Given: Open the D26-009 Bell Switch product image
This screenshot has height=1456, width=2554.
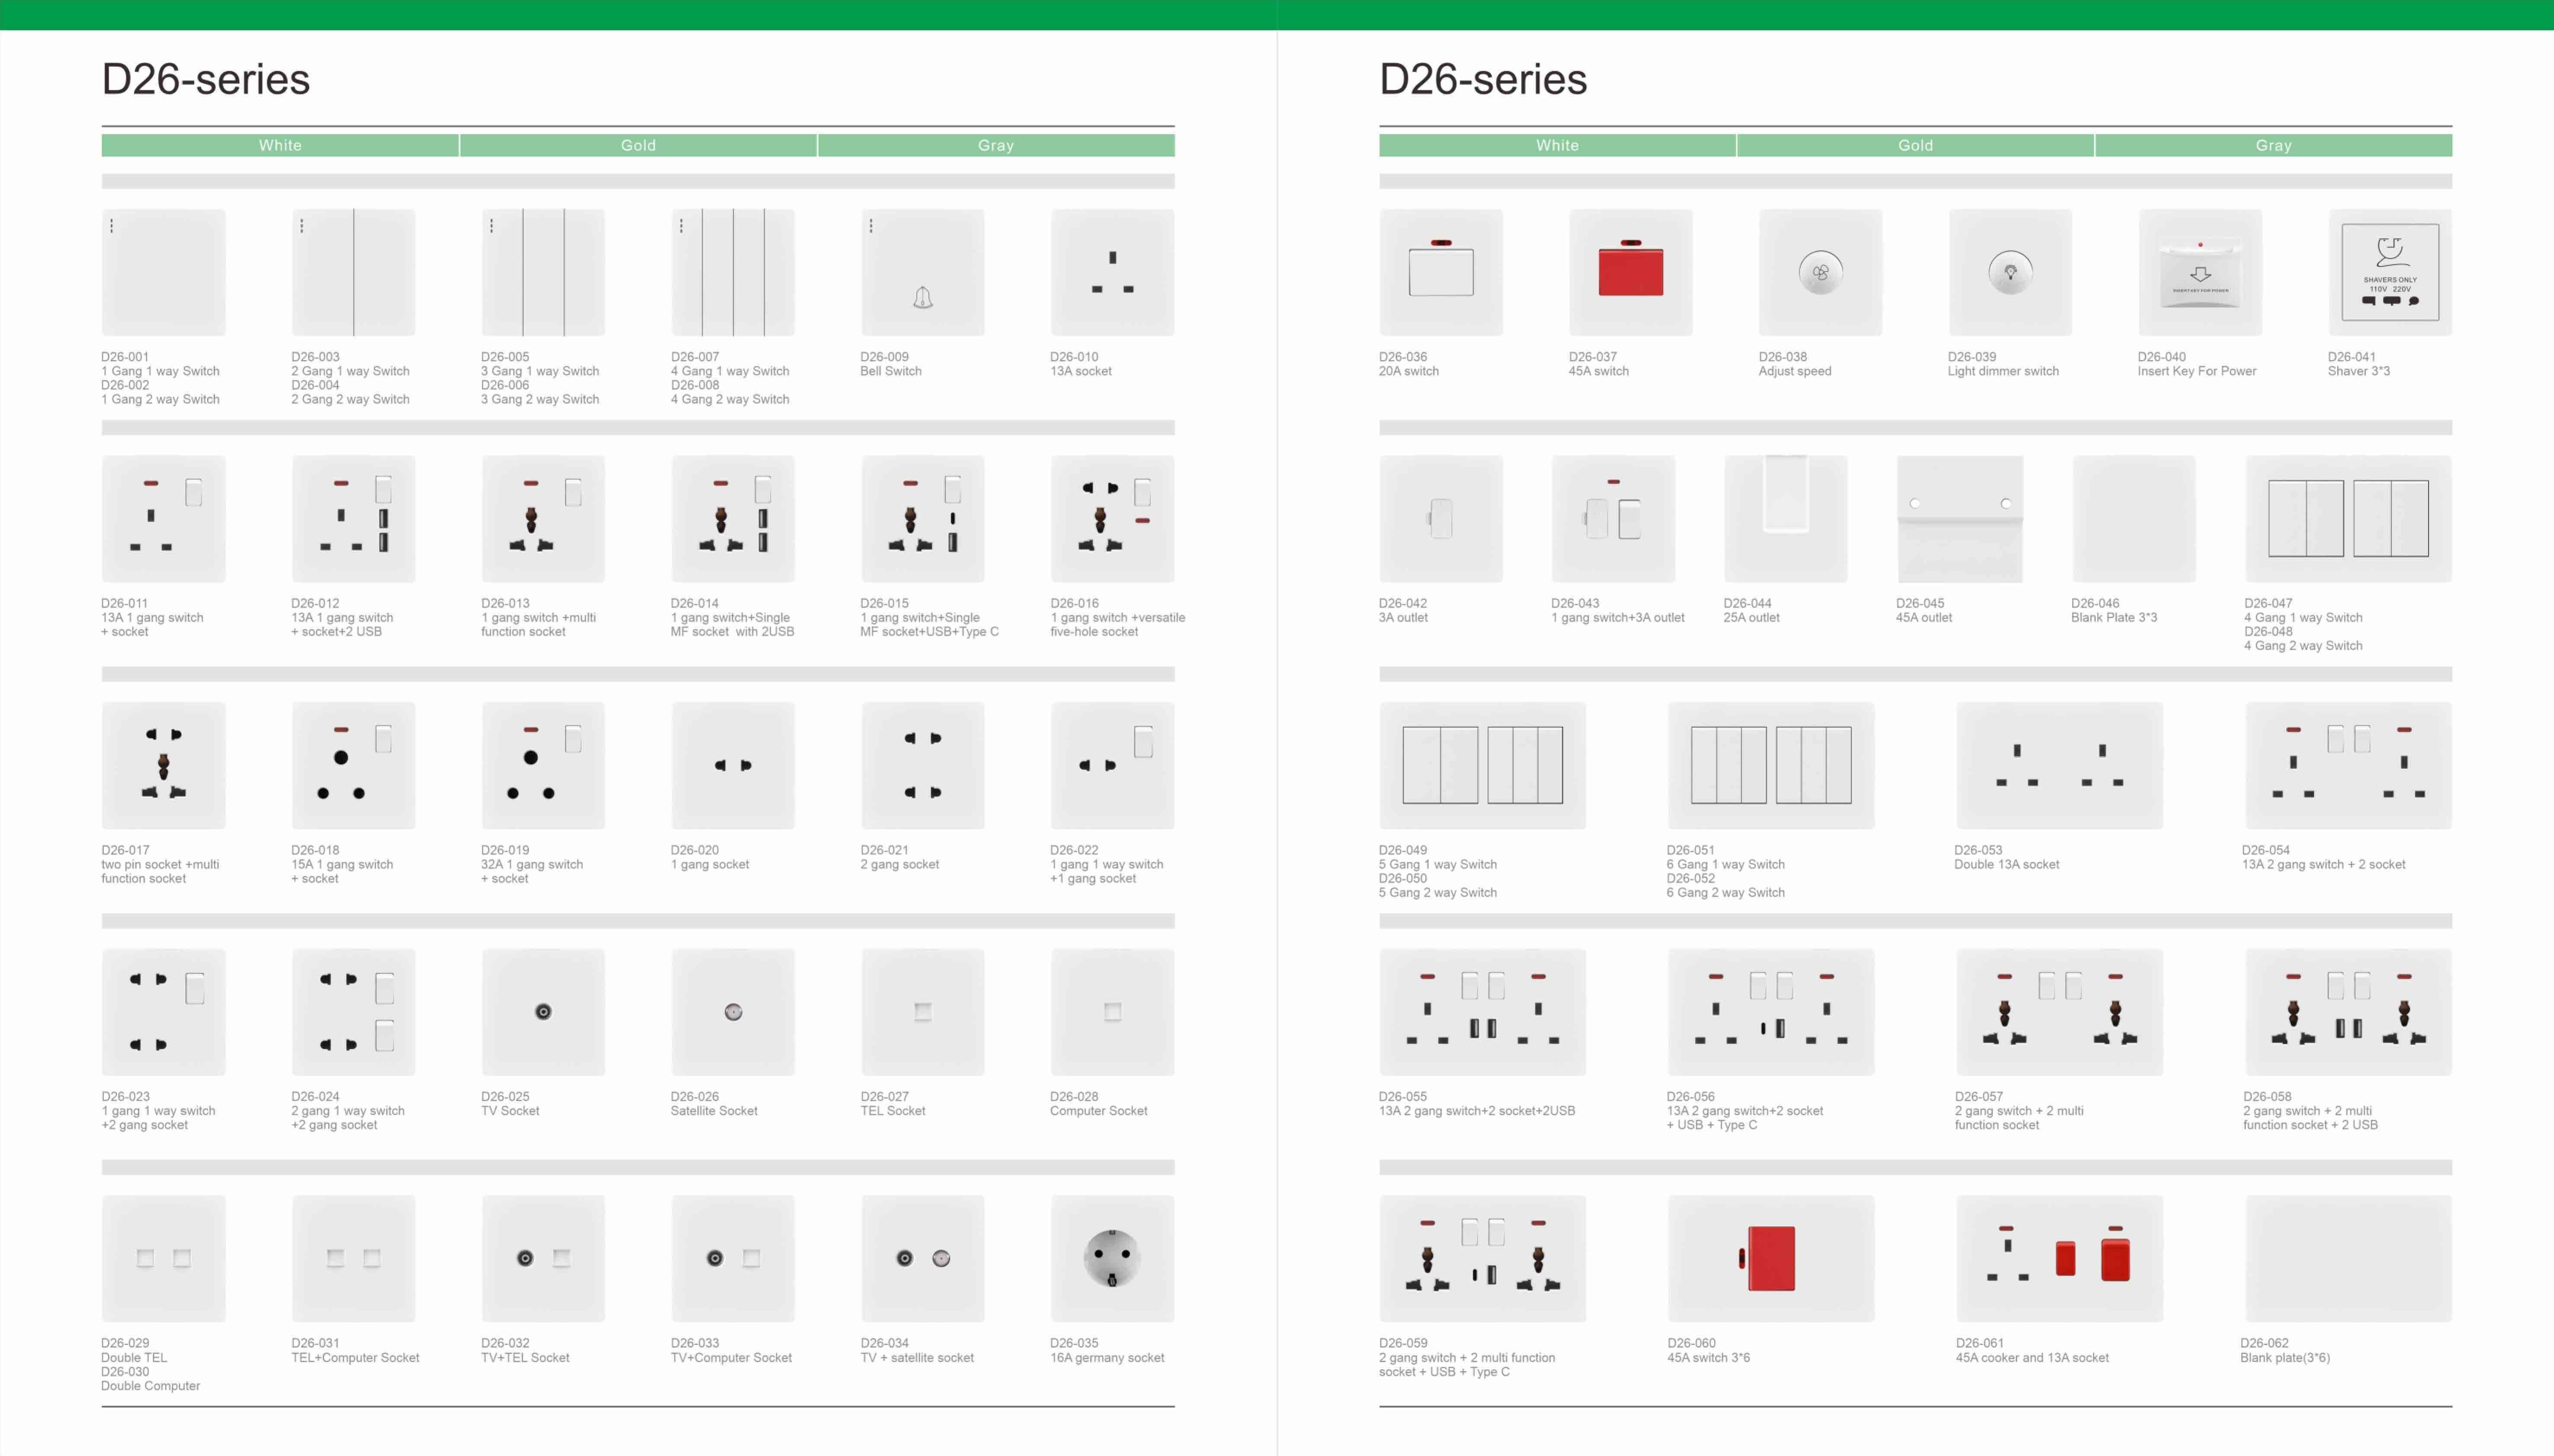Looking at the screenshot, I should click(x=923, y=272).
